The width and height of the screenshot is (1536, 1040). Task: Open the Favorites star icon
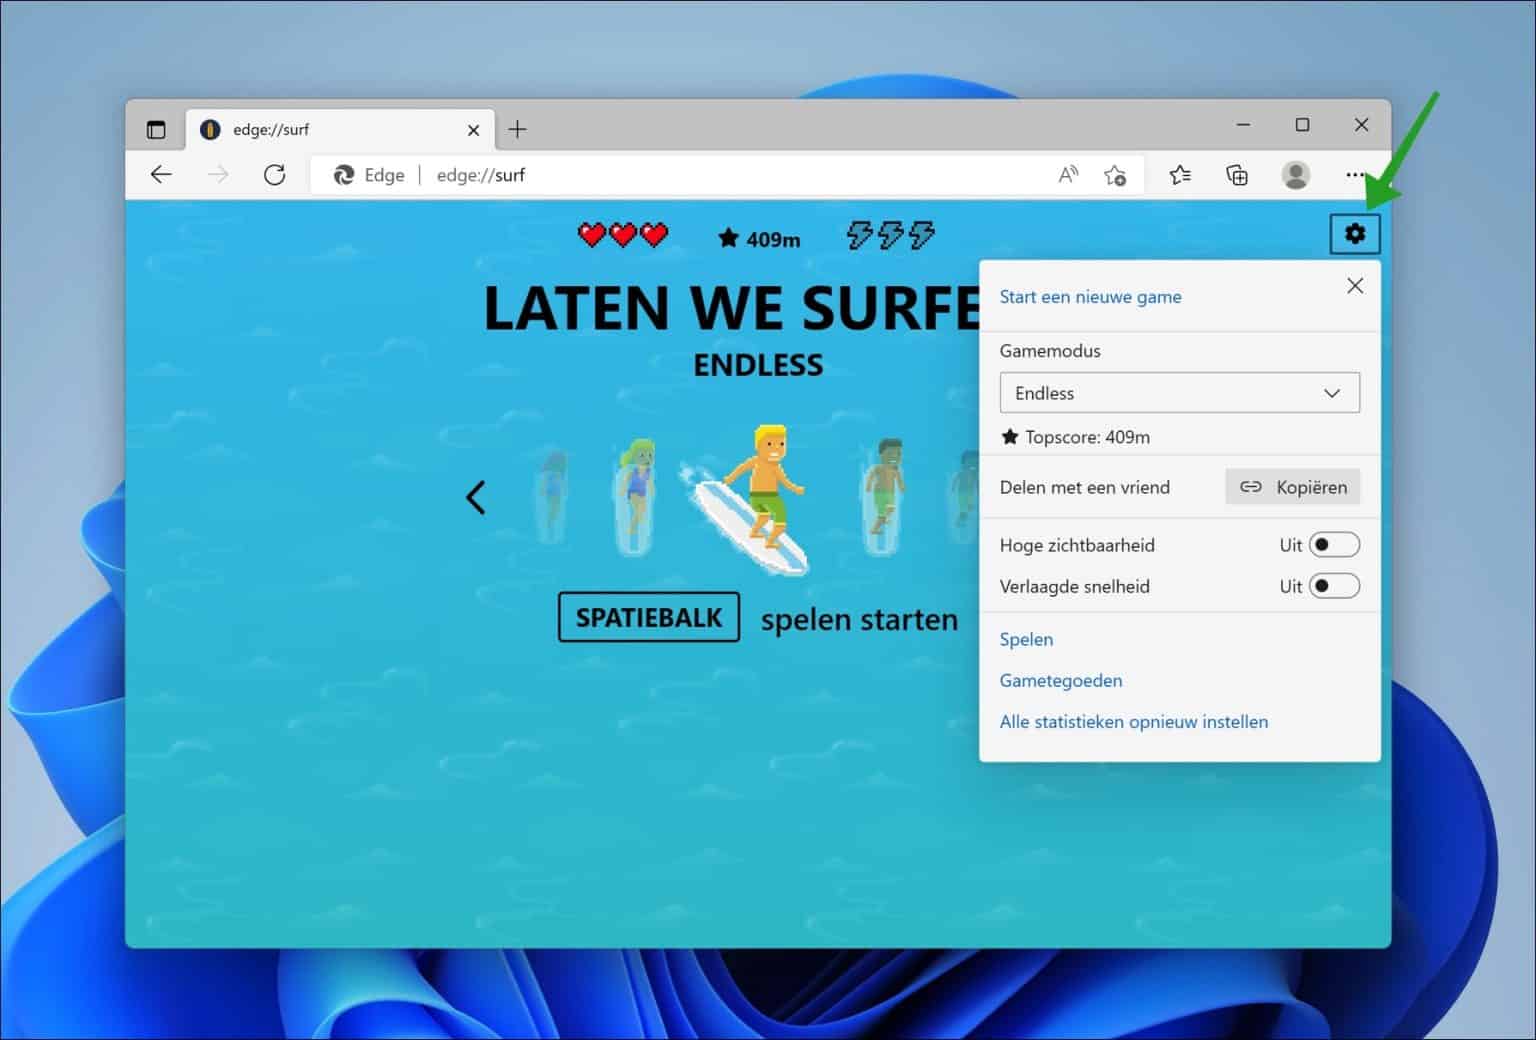[x=1180, y=174]
